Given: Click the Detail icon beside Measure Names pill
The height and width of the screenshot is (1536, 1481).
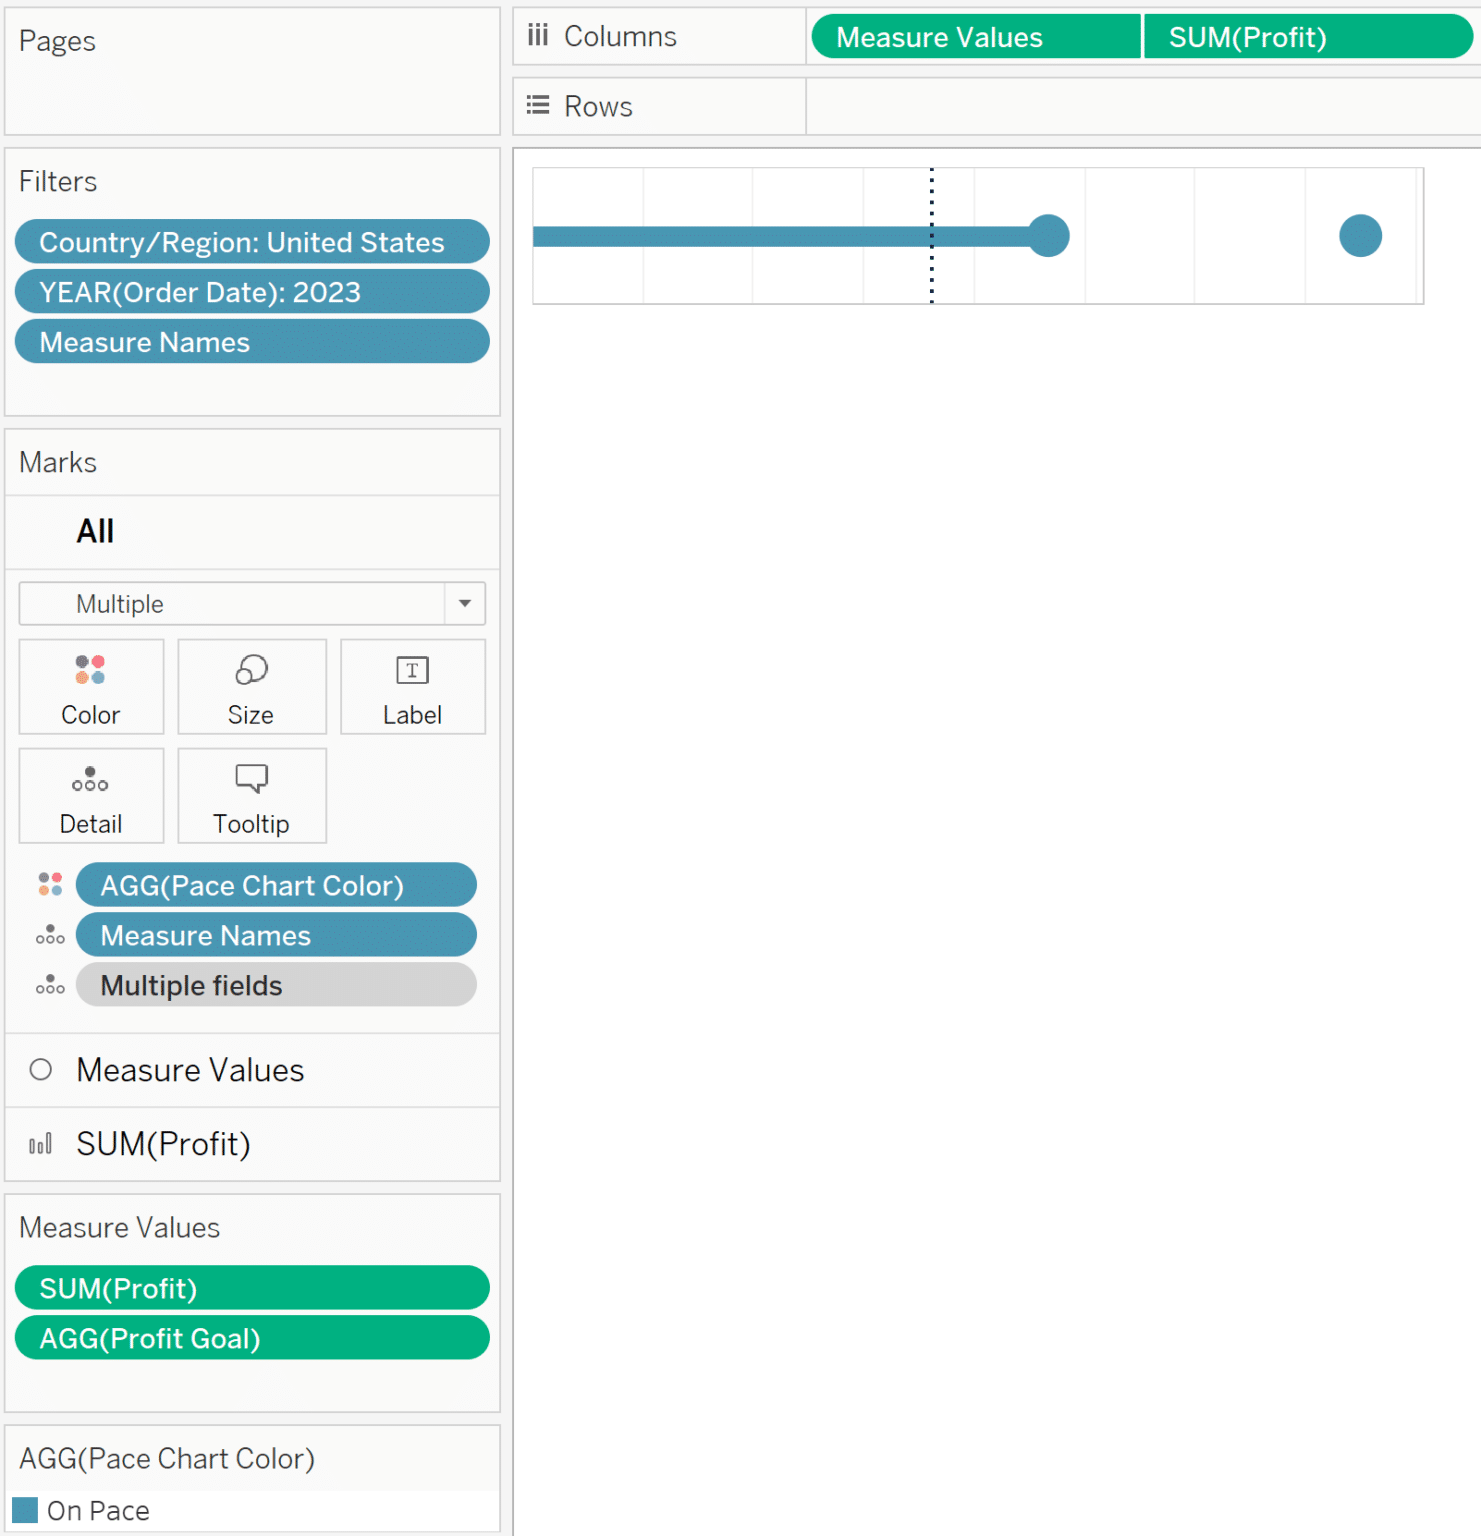Looking at the screenshot, I should (x=48, y=934).
